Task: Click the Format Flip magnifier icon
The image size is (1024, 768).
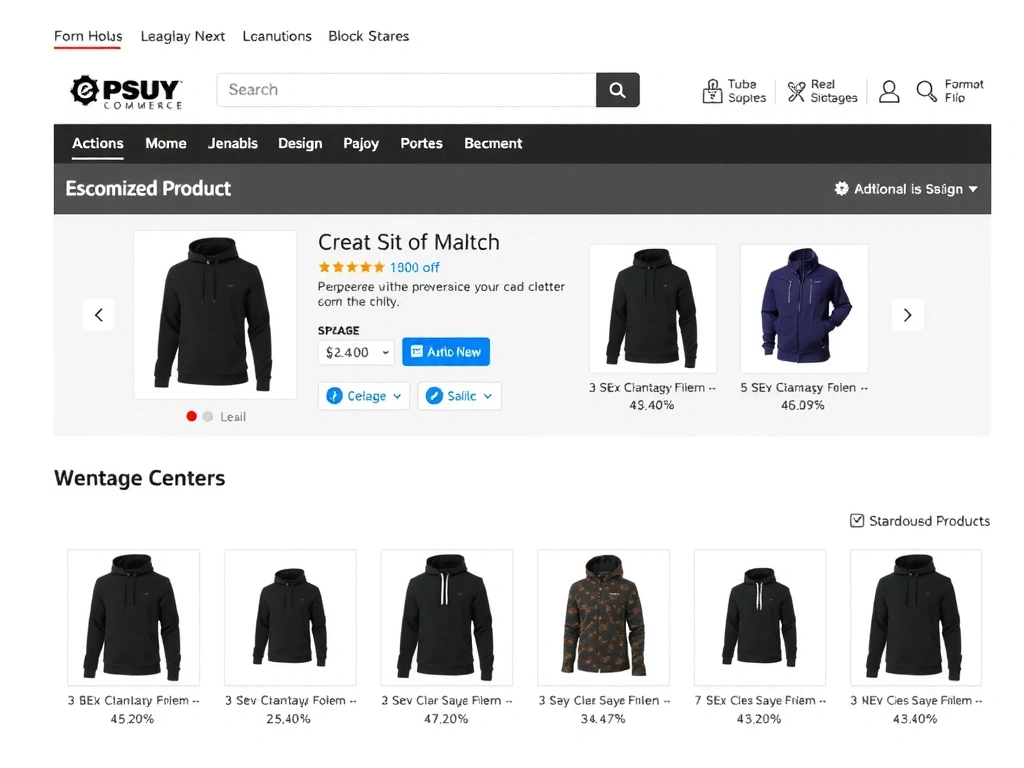Action: [927, 91]
